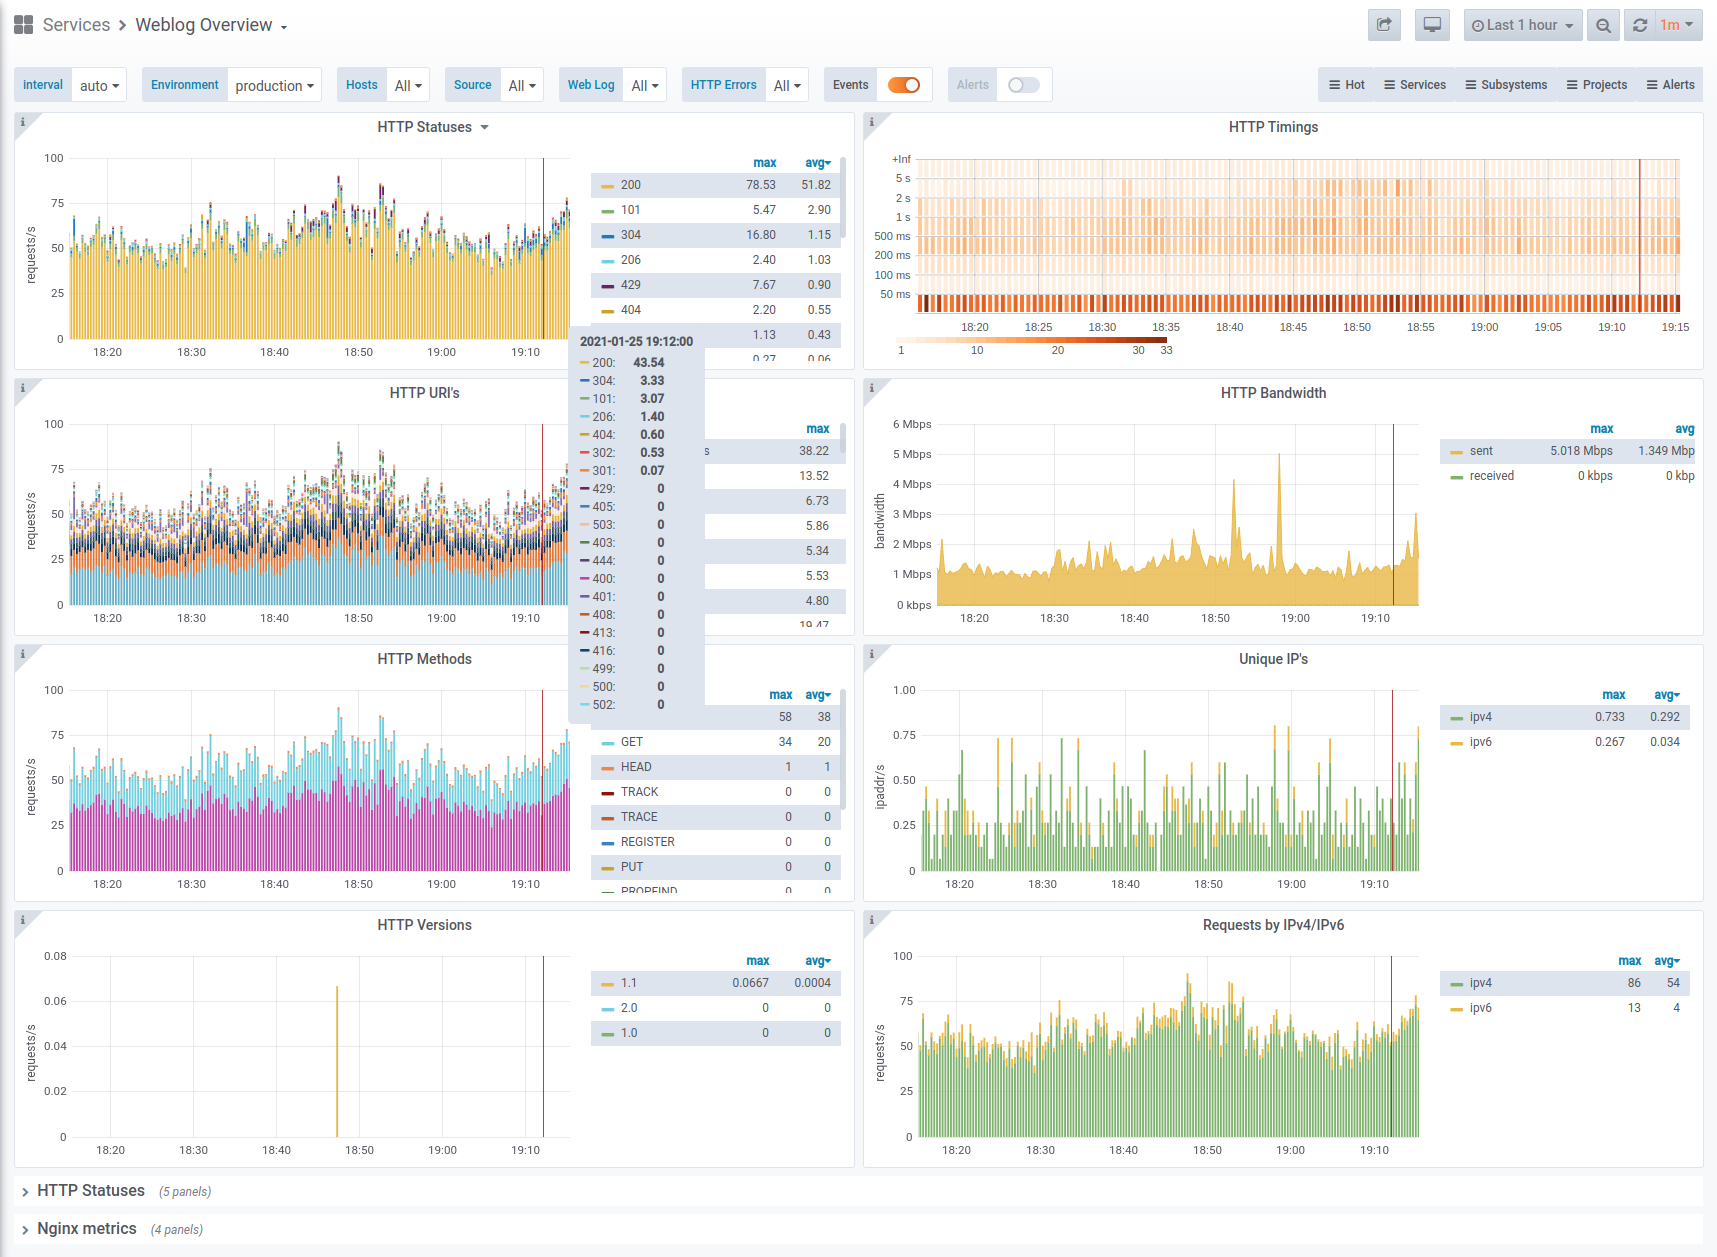Click the zoom out time range icon

tap(1603, 25)
